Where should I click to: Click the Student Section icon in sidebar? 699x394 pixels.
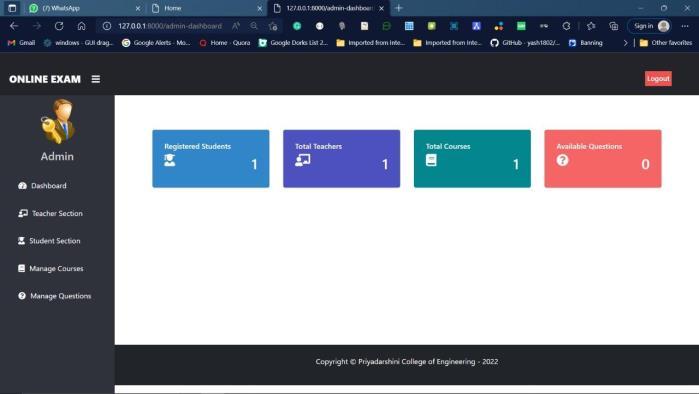21,241
